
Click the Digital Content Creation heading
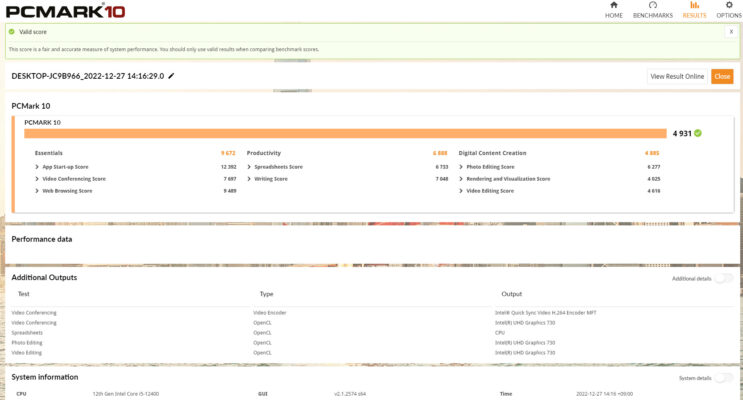[x=492, y=153]
